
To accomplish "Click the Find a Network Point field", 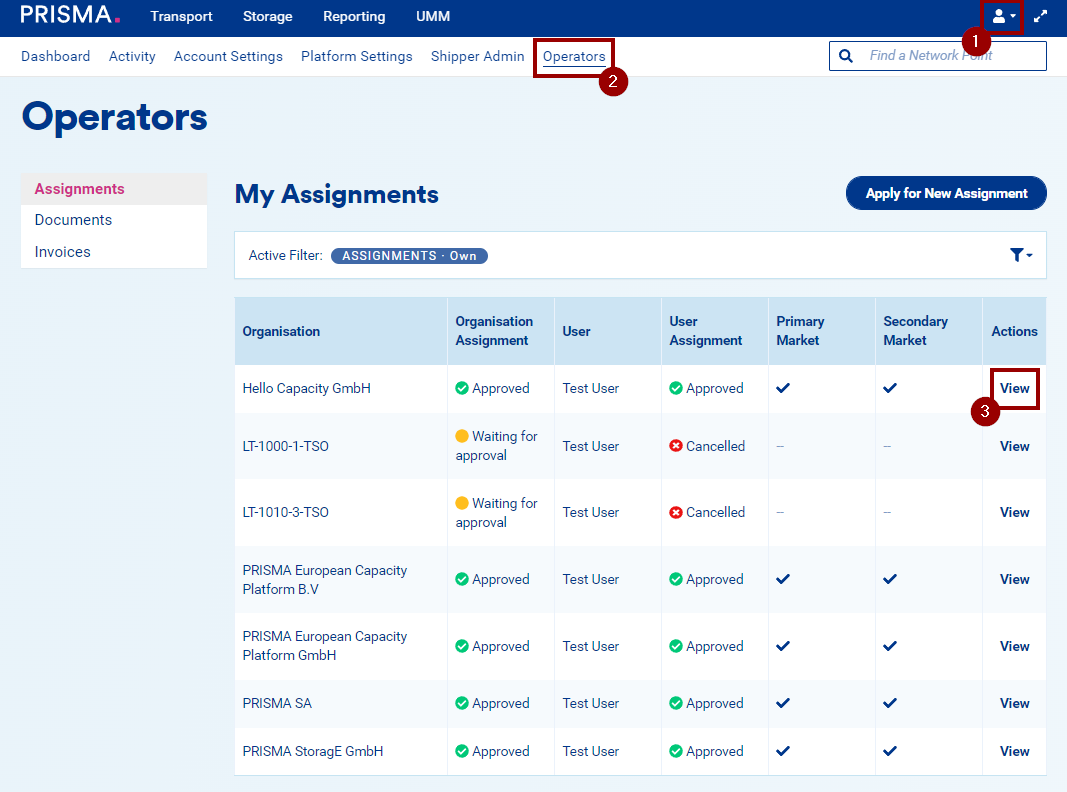I will (950, 56).
